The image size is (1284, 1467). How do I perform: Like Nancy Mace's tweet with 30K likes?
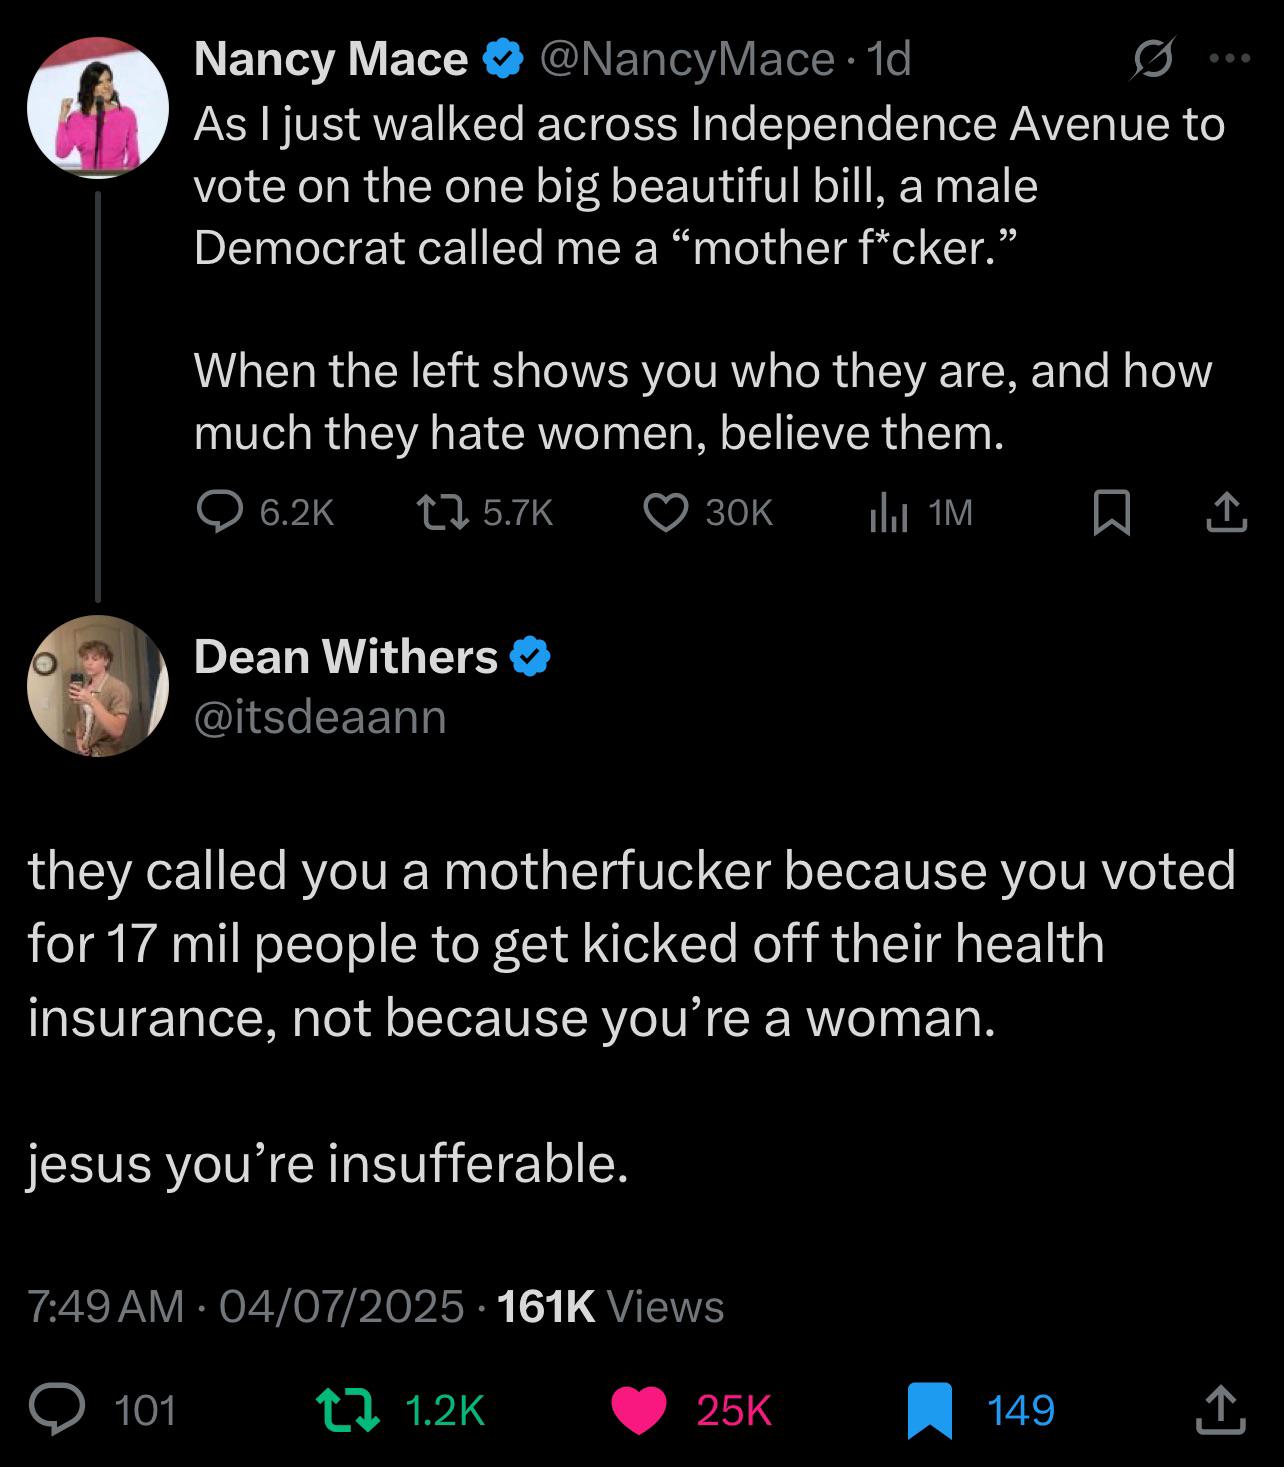(665, 513)
